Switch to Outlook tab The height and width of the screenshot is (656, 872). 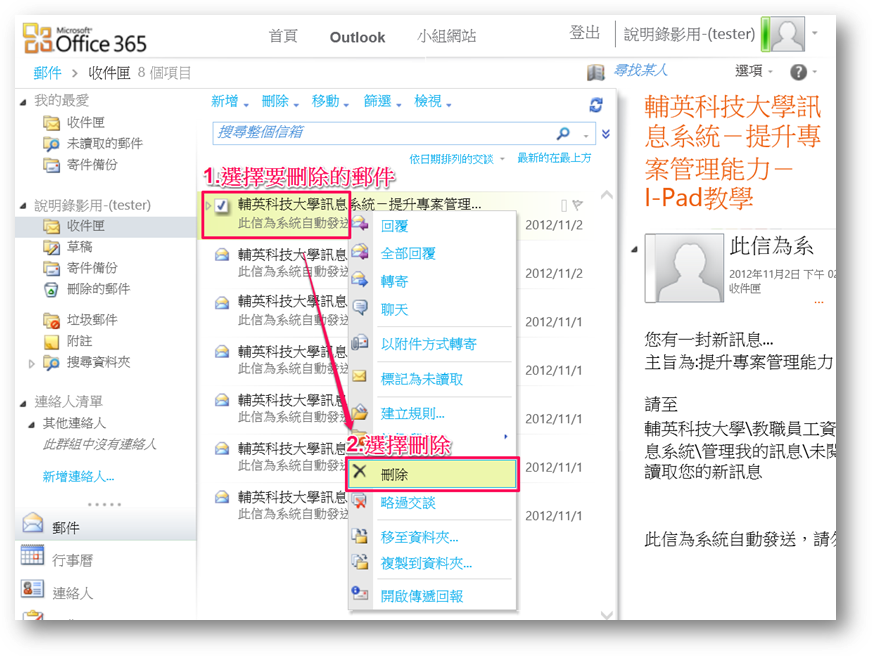357,37
